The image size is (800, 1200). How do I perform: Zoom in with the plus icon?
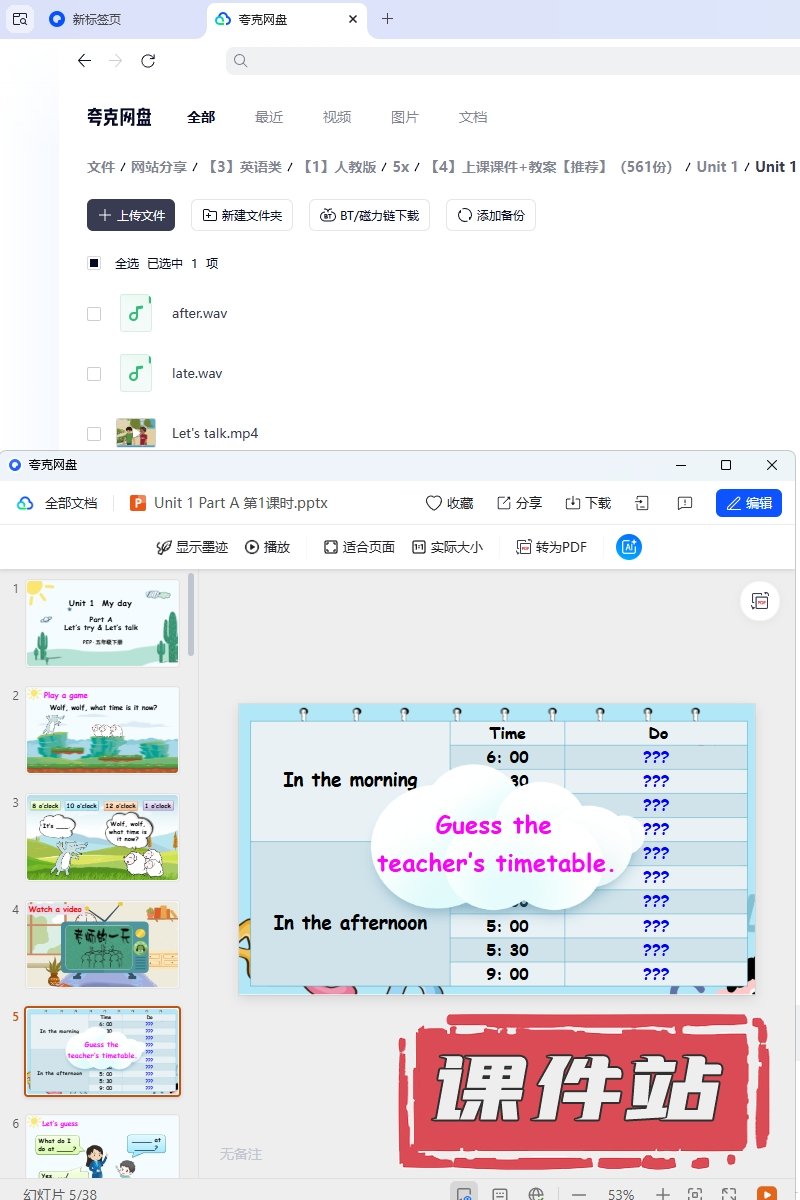(x=662, y=1194)
